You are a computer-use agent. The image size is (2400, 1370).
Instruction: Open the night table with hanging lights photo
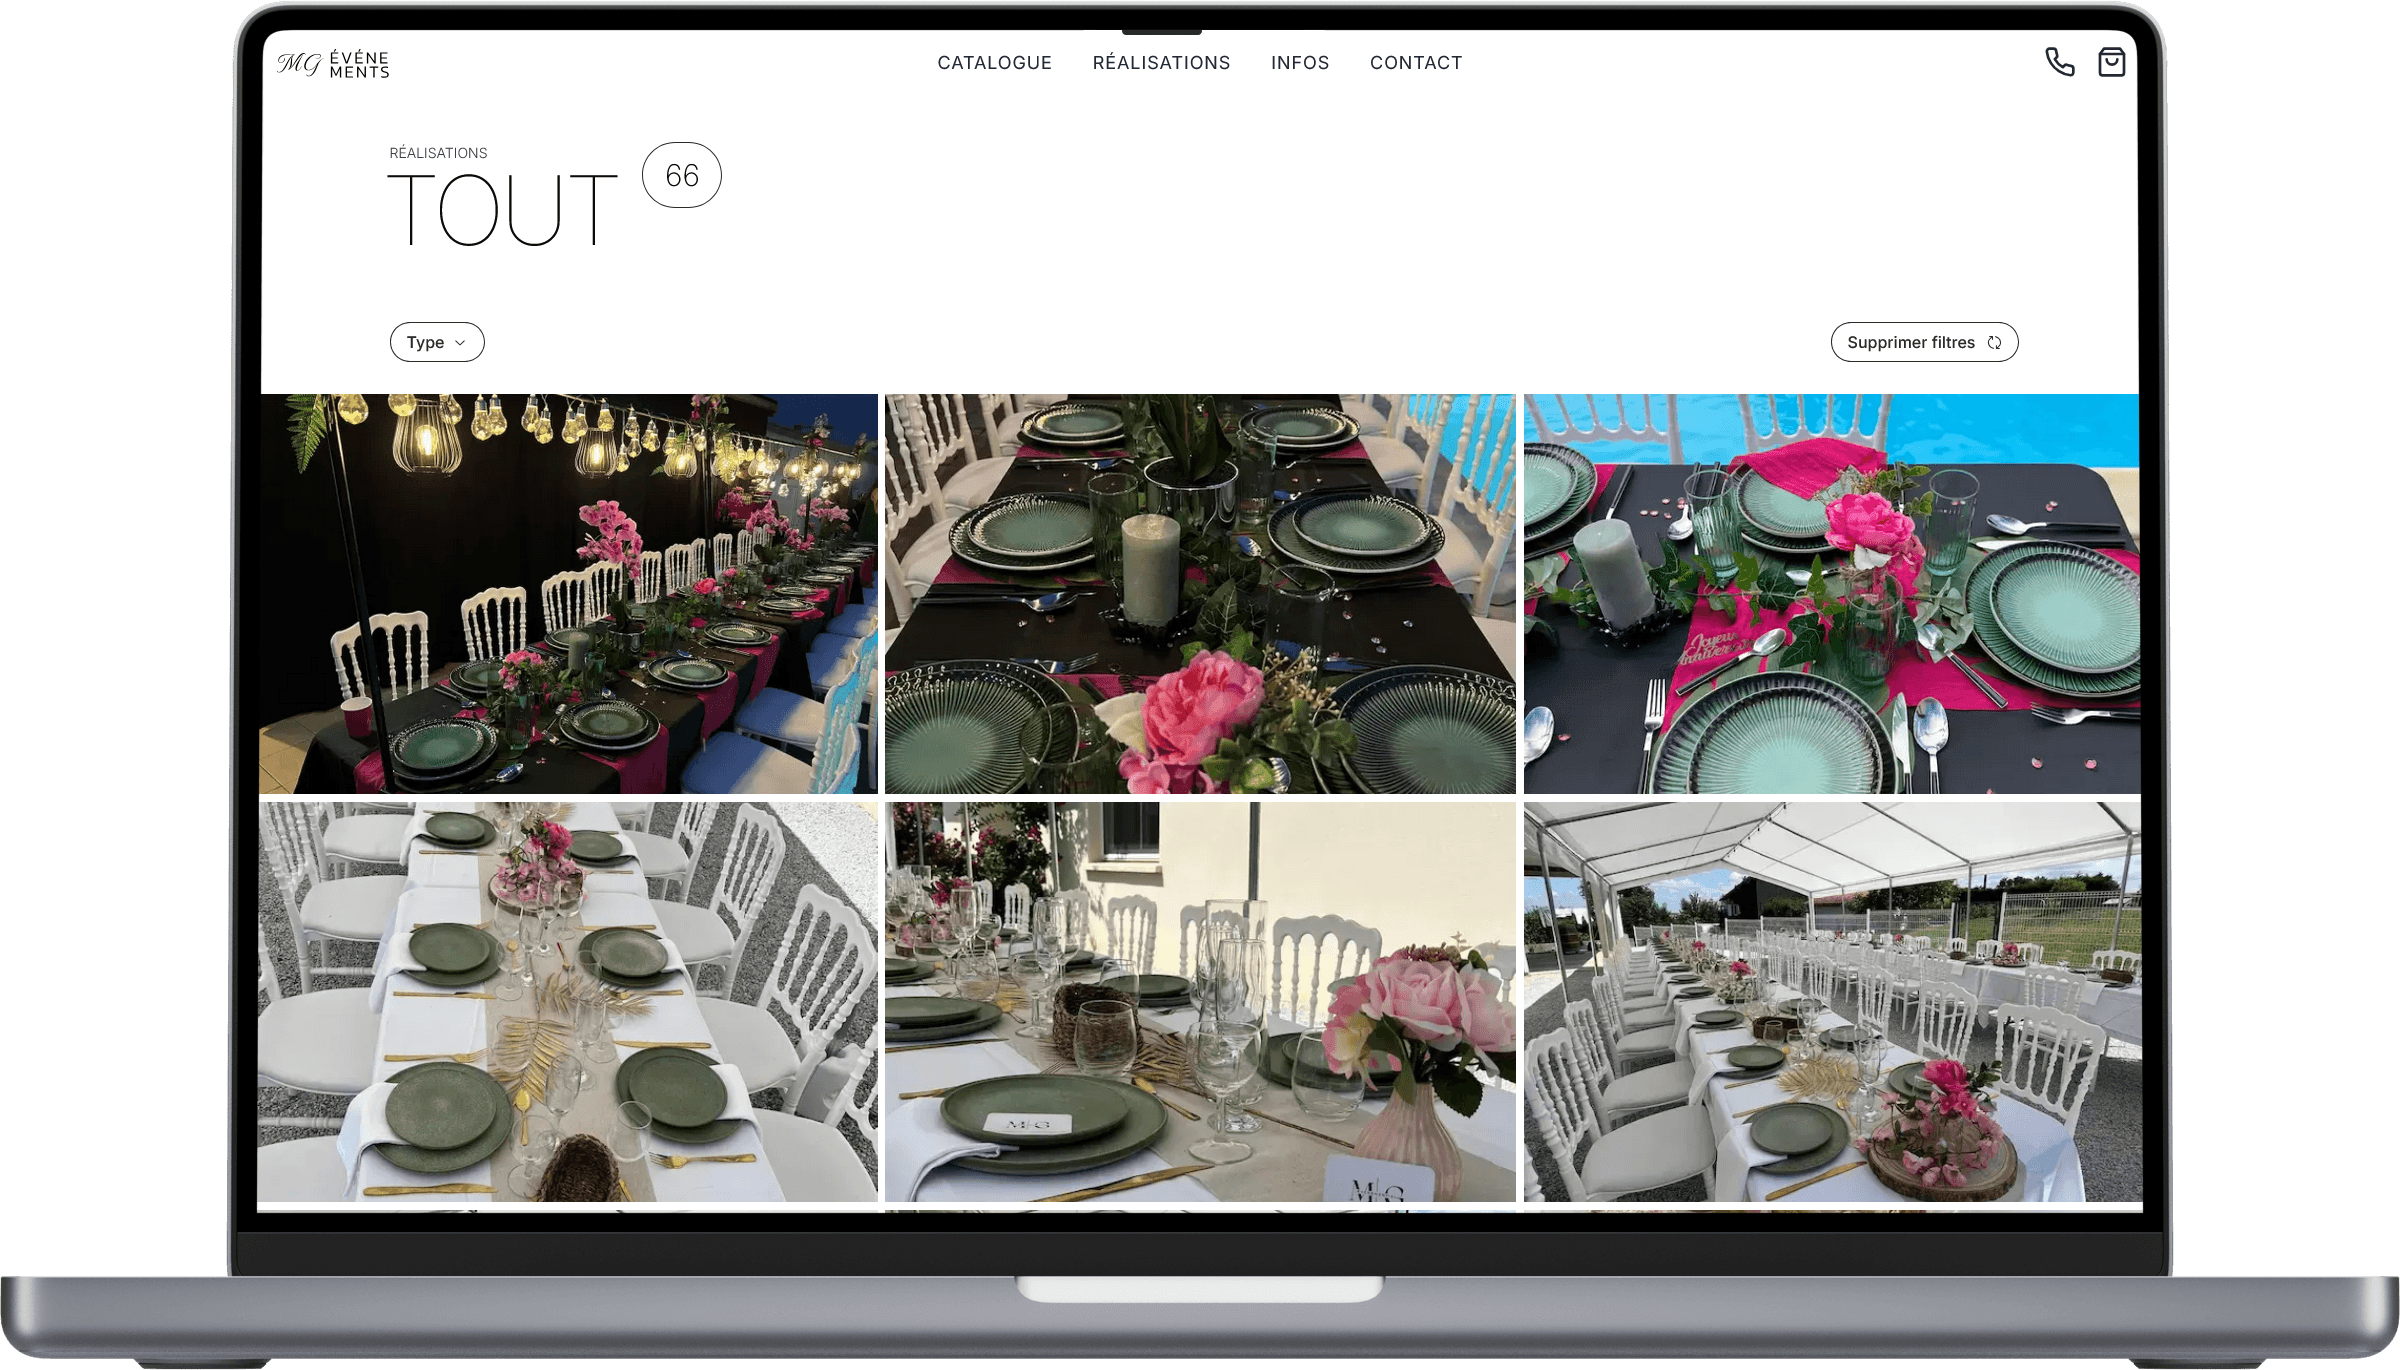568,594
